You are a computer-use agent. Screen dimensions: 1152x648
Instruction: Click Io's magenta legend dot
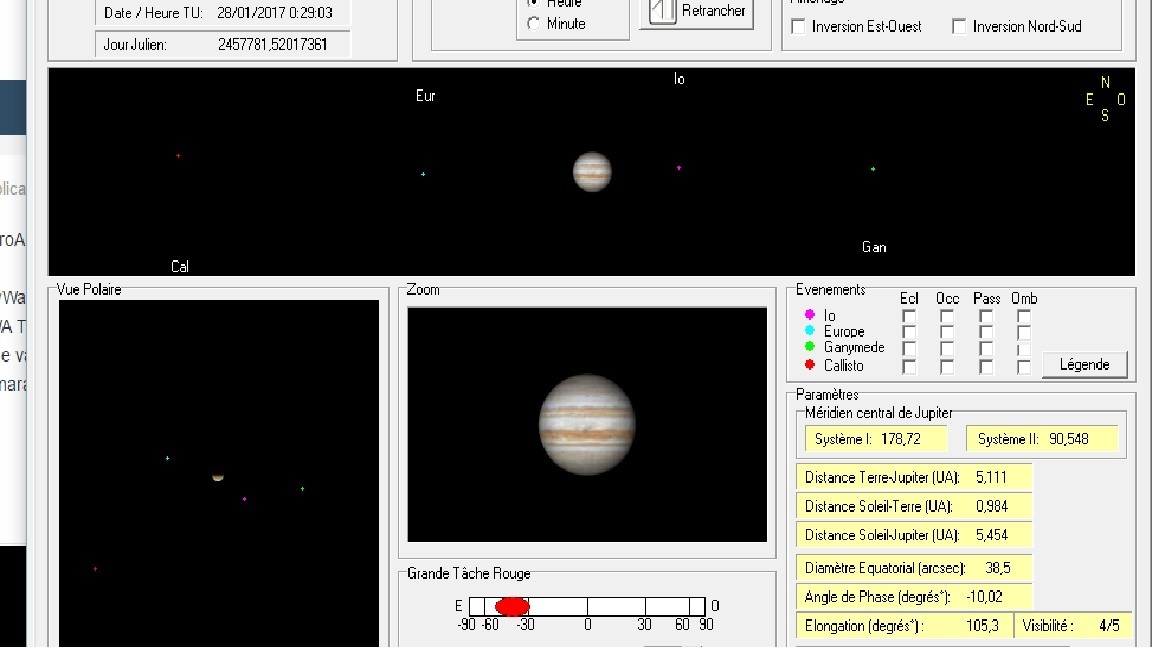point(810,314)
